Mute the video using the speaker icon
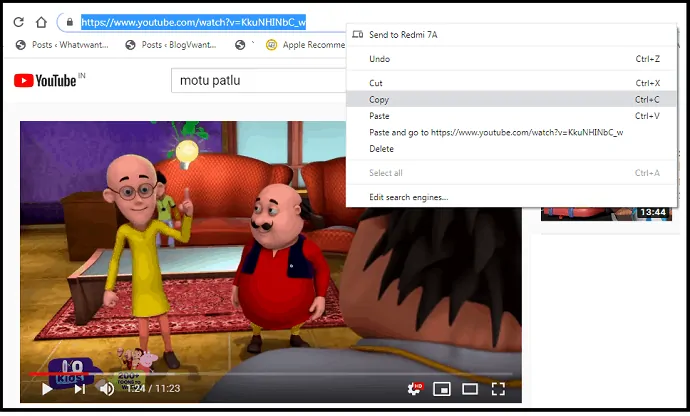The height and width of the screenshot is (416, 690). coord(106,389)
